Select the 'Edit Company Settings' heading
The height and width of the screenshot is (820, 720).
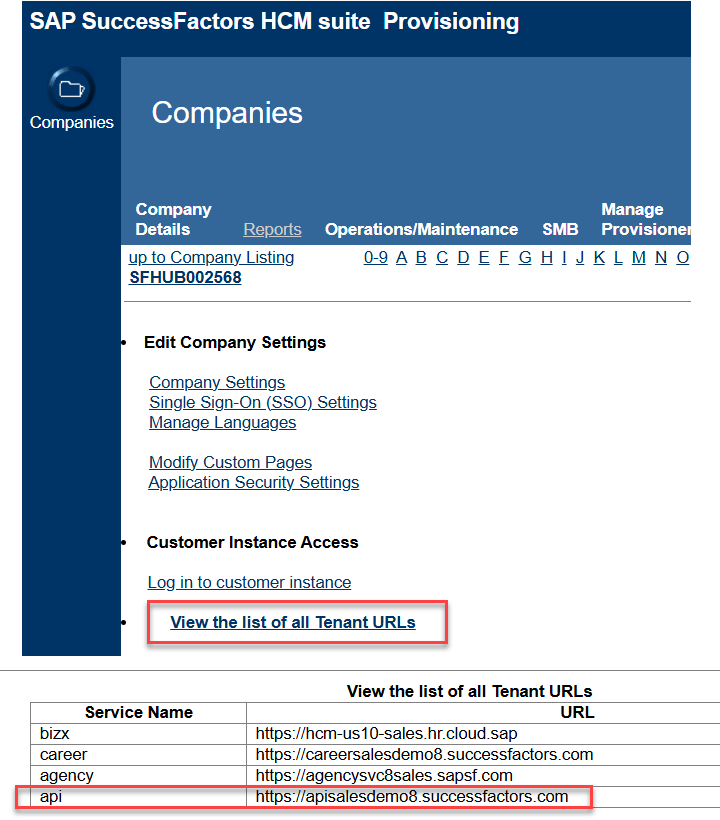(235, 342)
